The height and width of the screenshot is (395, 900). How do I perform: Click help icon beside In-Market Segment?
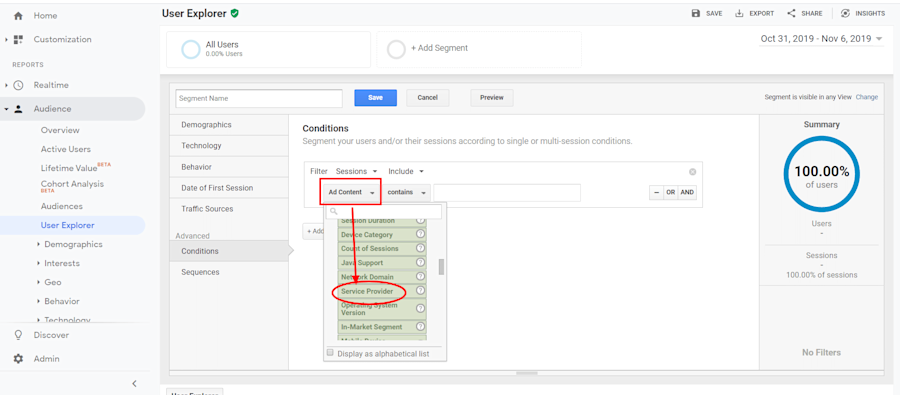coord(420,327)
